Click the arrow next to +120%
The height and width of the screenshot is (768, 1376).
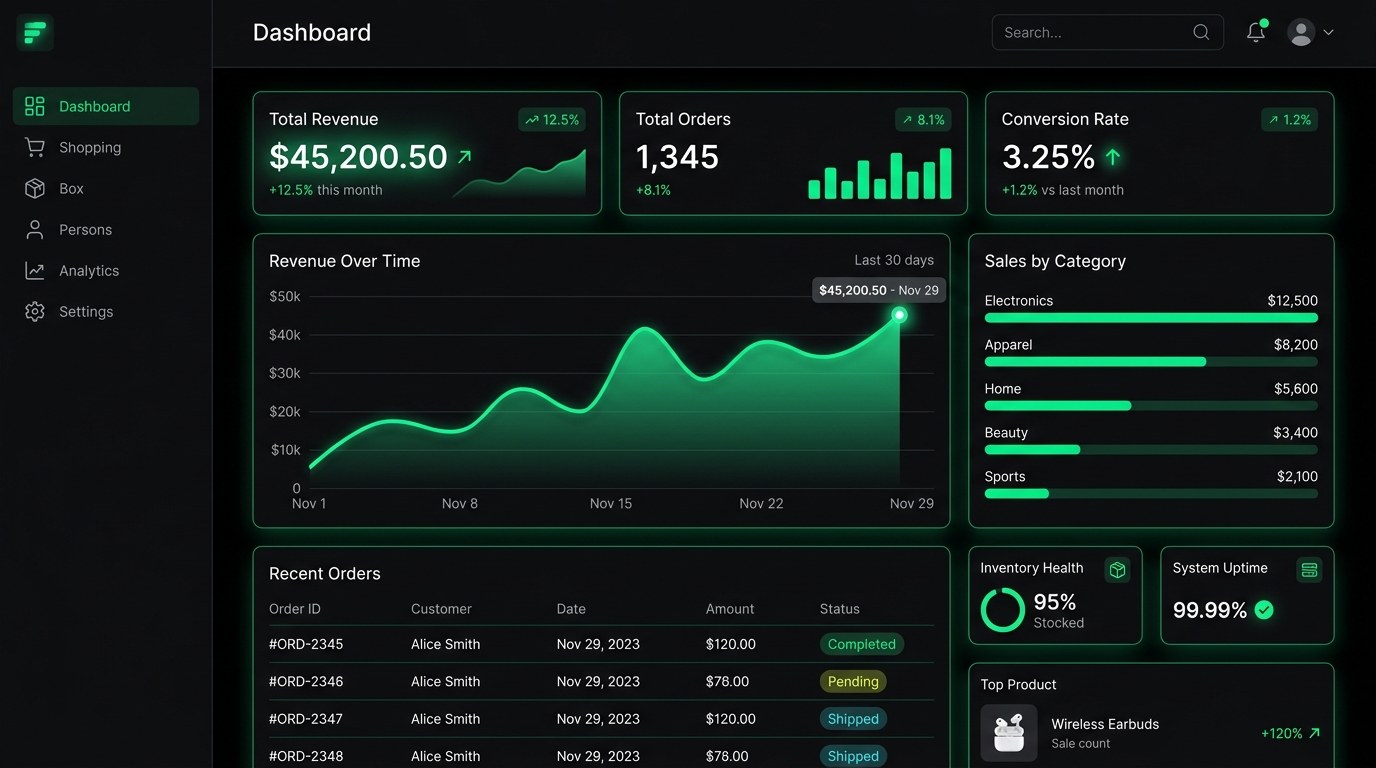point(1314,733)
